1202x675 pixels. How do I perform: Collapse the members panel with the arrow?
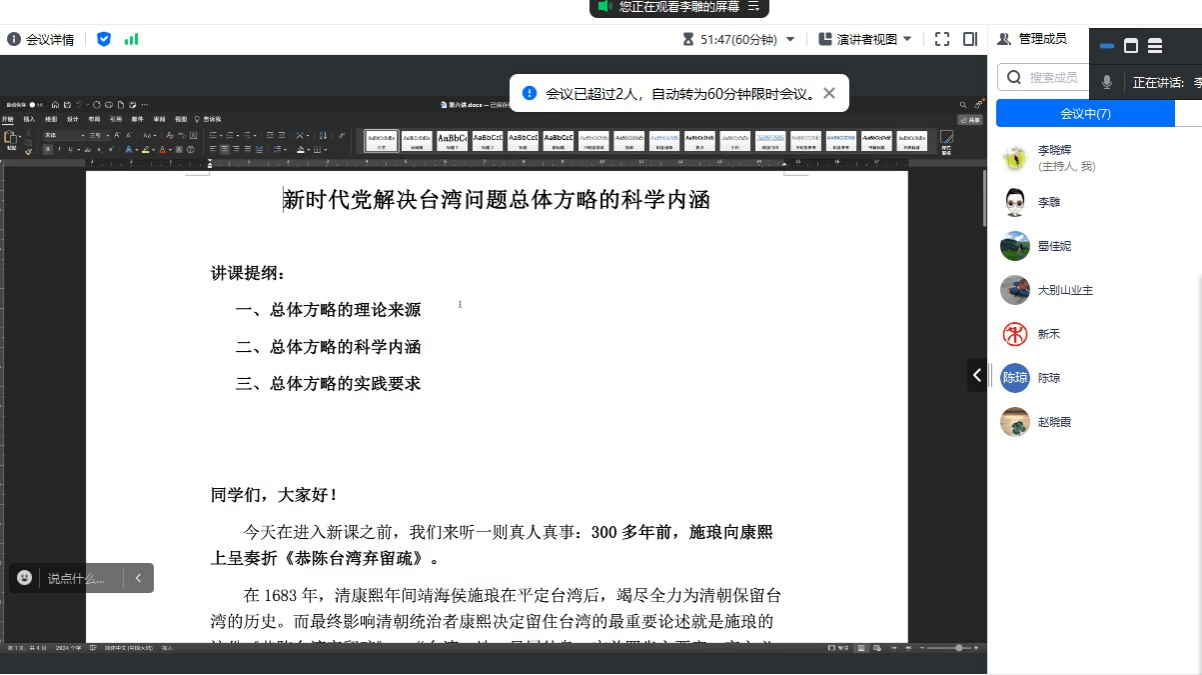[977, 375]
